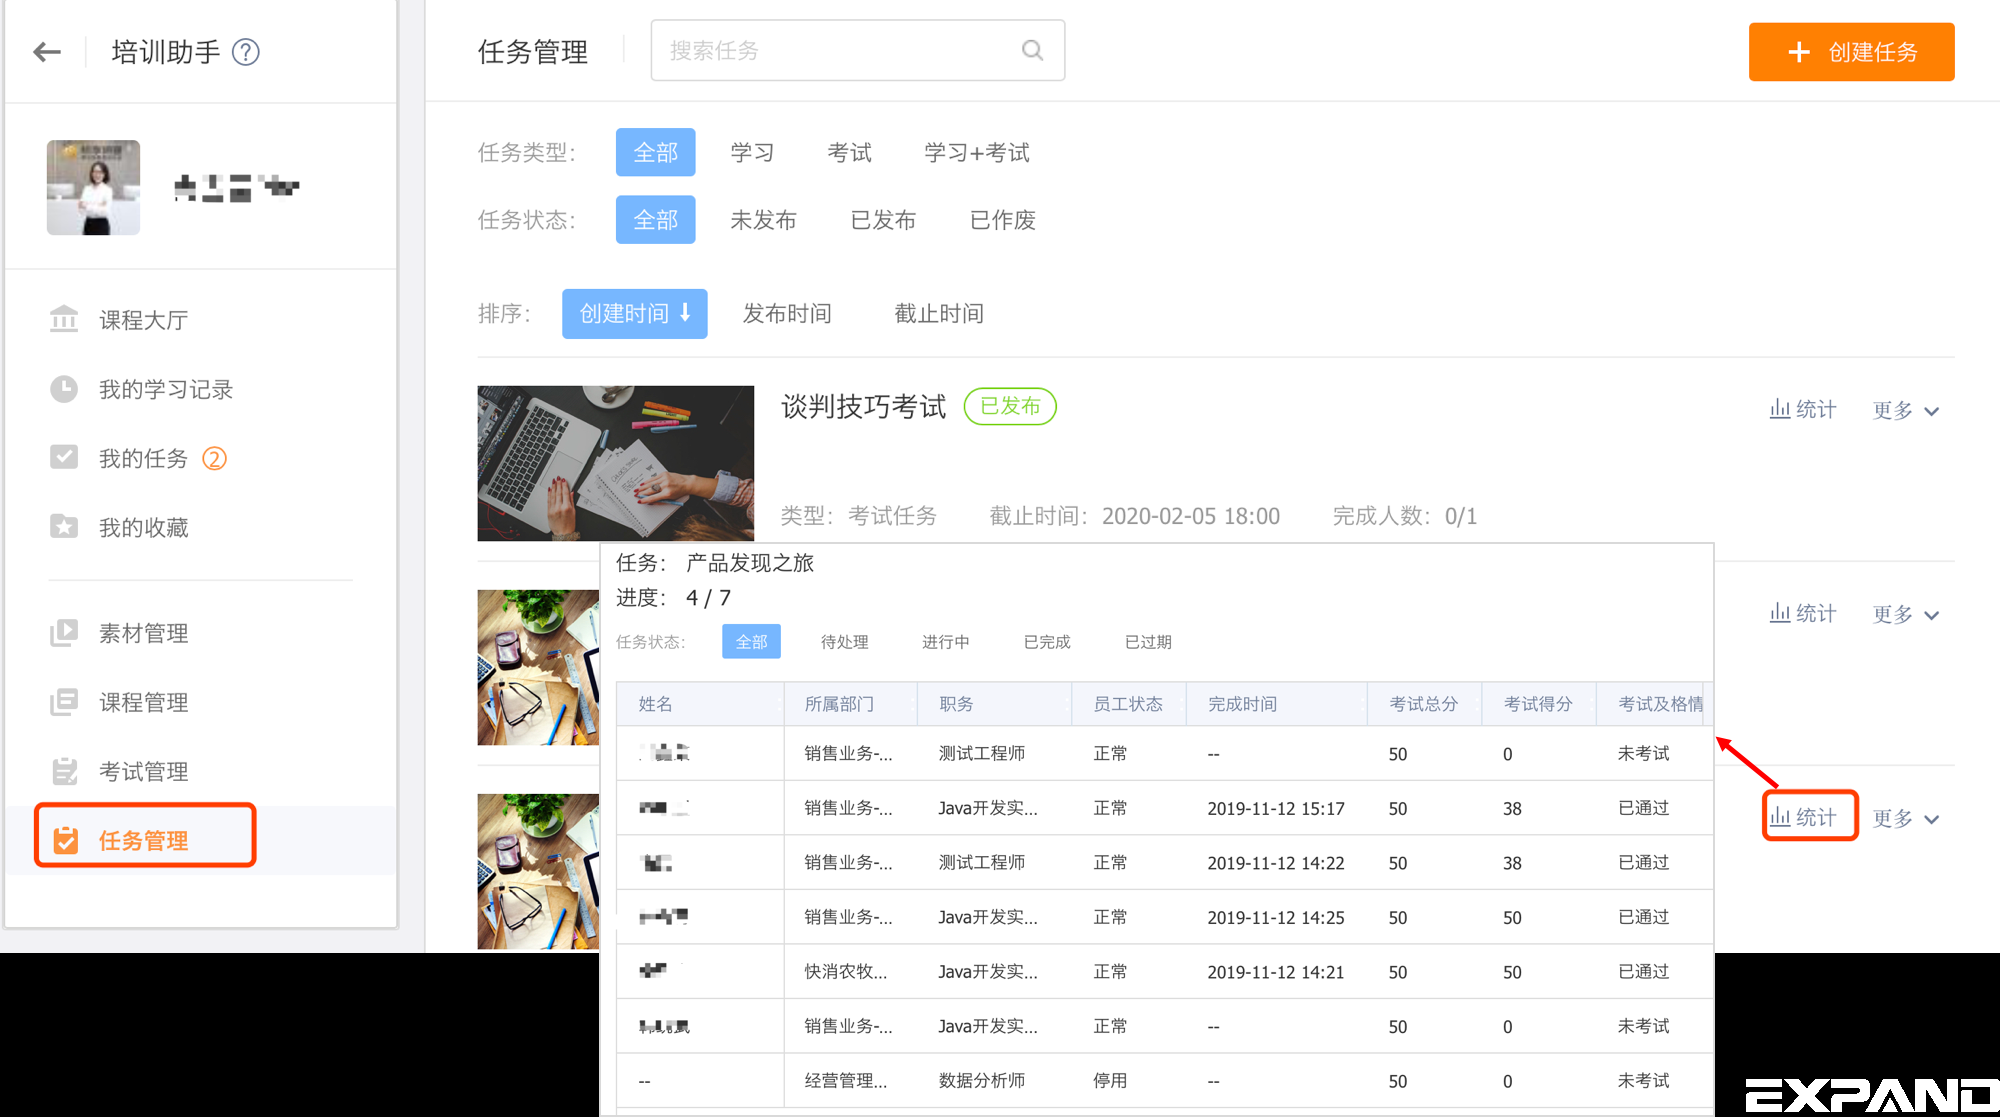Open 任务管理 in sidebar menu

[143, 840]
